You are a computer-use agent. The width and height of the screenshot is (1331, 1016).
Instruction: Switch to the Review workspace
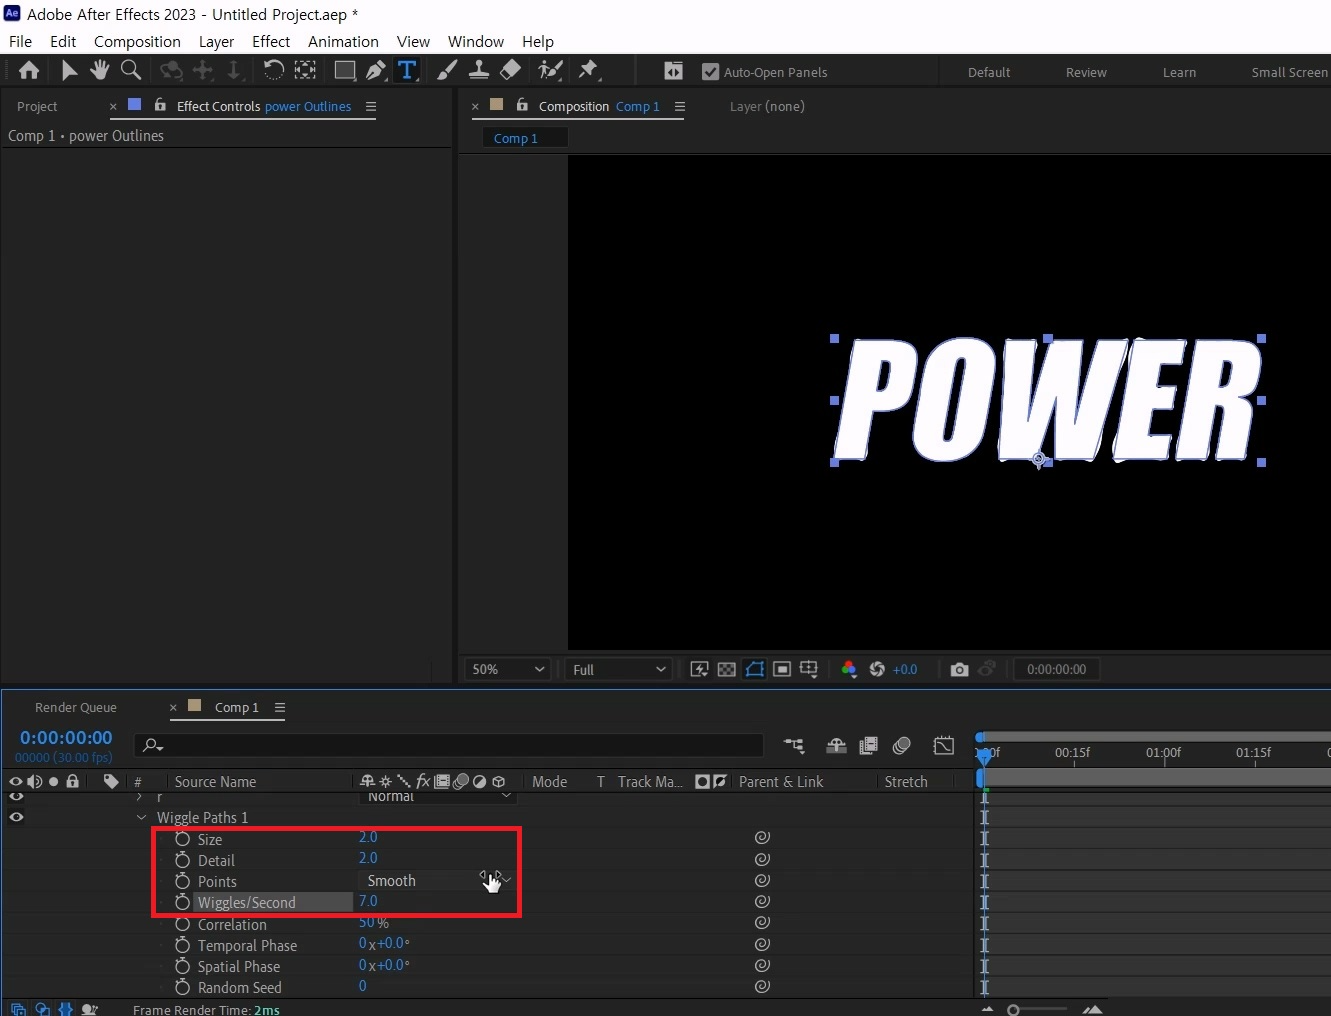(x=1086, y=72)
